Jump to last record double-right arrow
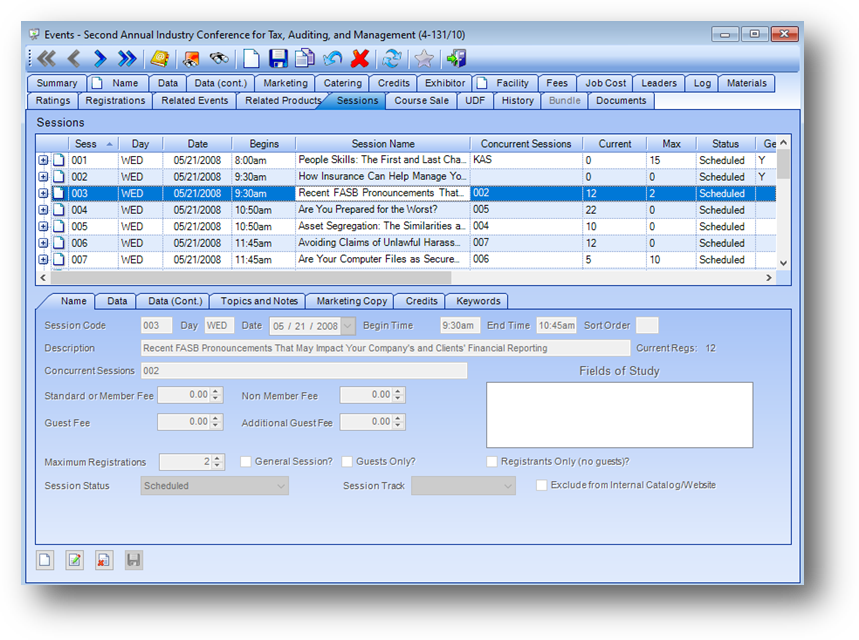The width and height of the screenshot is (859, 640). [x=127, y=58]
